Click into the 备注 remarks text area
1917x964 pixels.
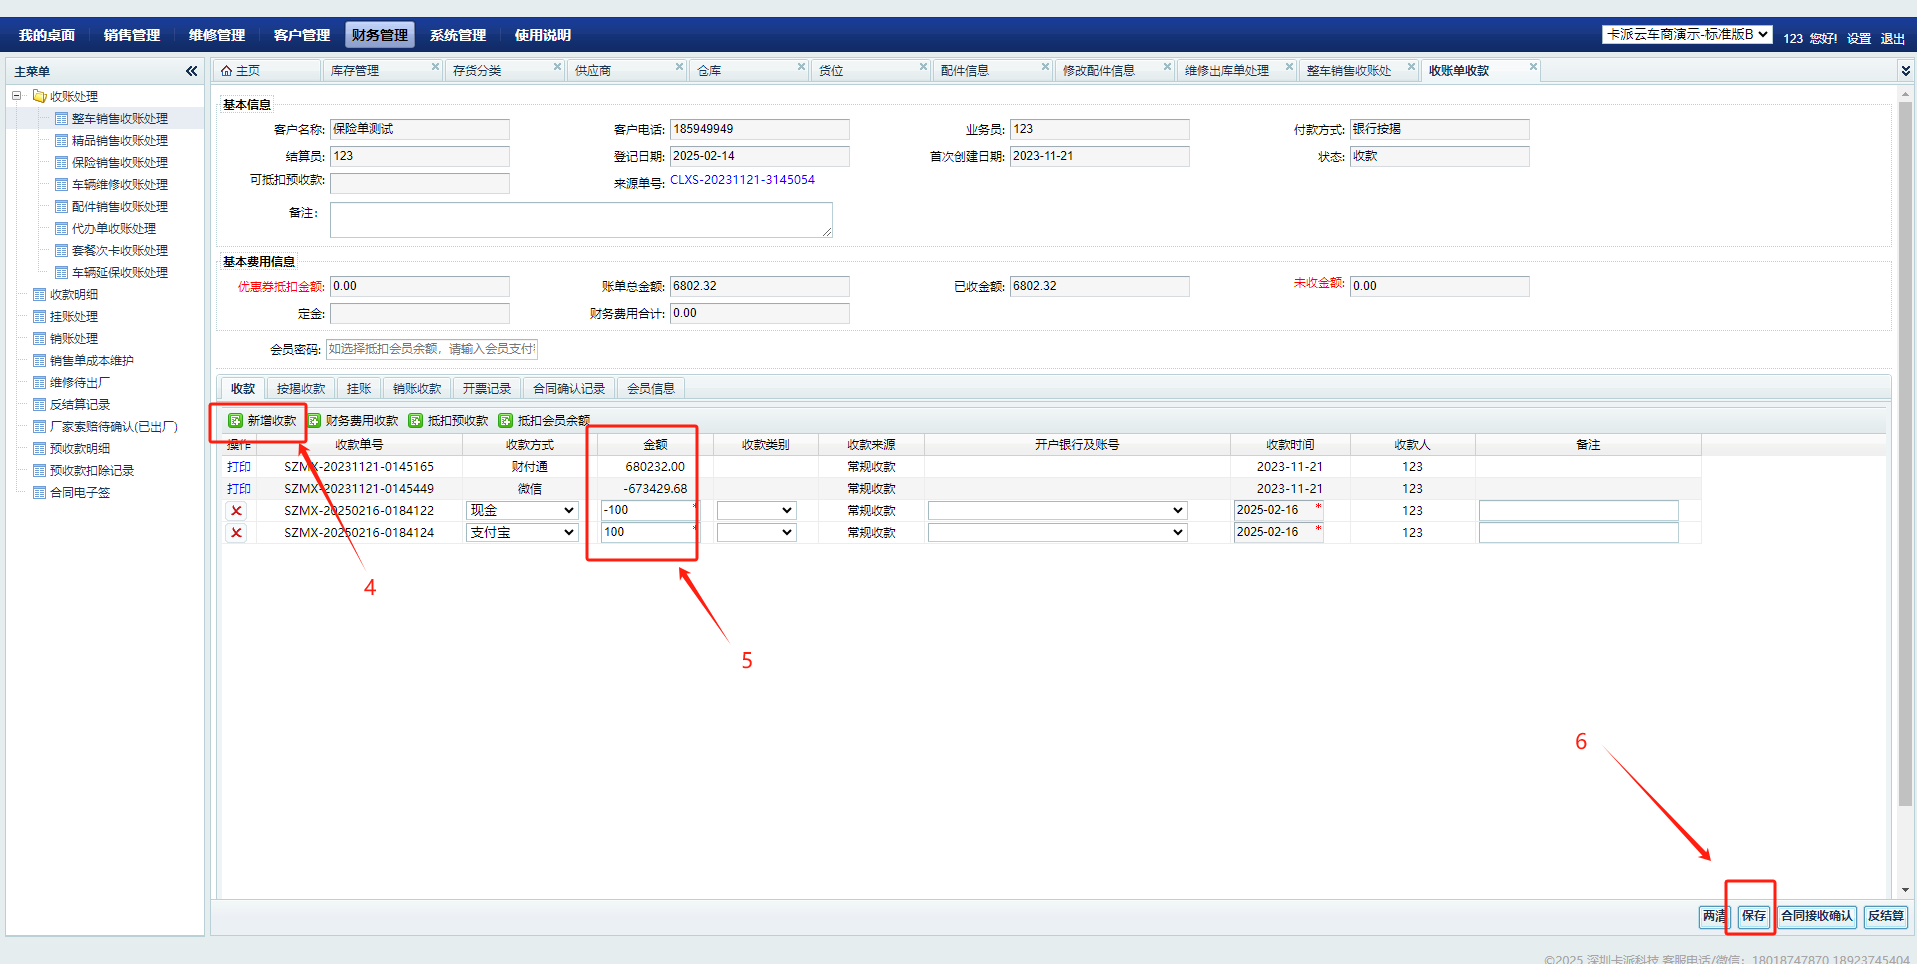(580, 220)
